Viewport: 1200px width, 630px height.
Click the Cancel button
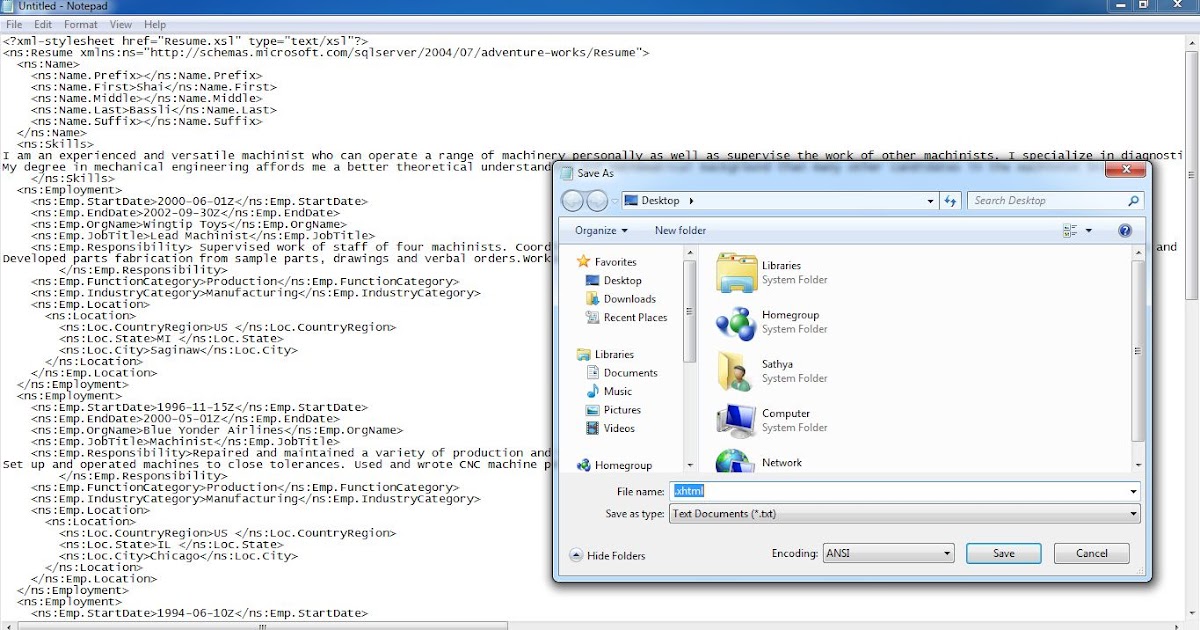click(1092, 553)
